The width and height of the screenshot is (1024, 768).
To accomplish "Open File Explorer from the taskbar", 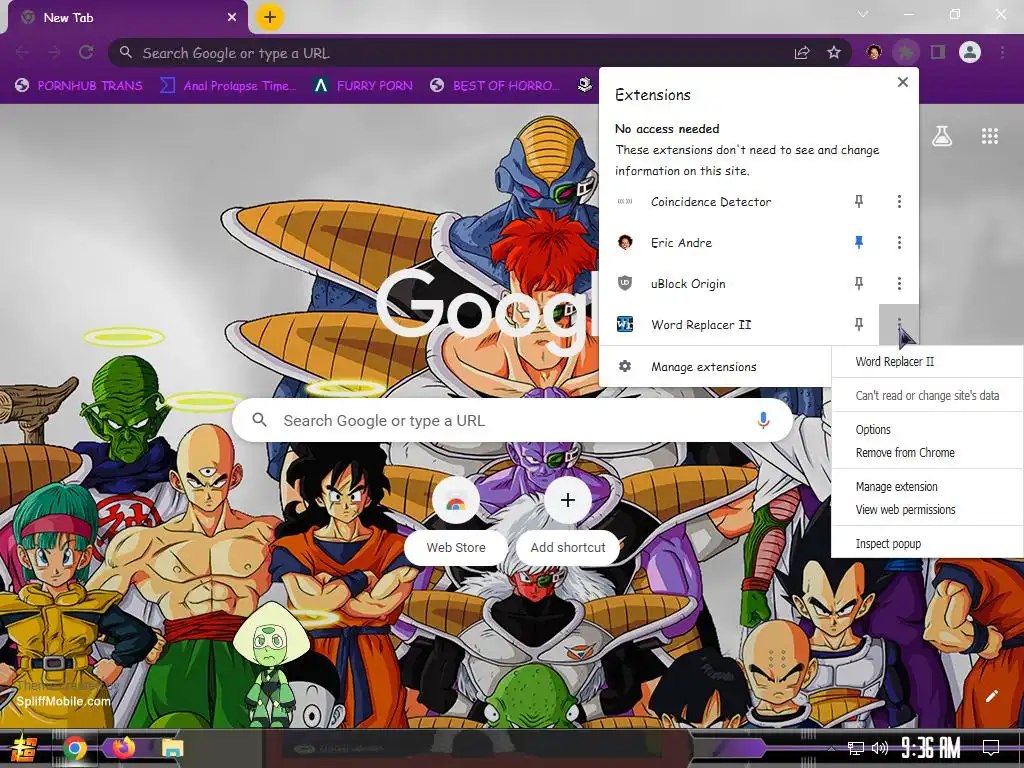I will (x=172, y=748).
